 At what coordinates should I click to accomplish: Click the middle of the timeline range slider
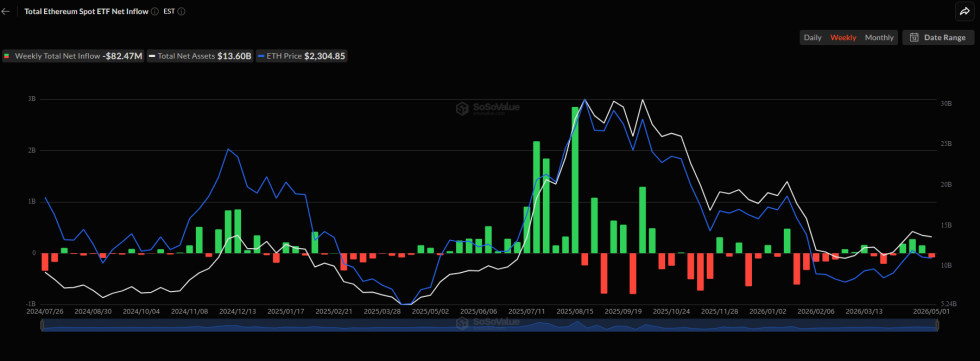pyautogui.click(x=490, y=325)
